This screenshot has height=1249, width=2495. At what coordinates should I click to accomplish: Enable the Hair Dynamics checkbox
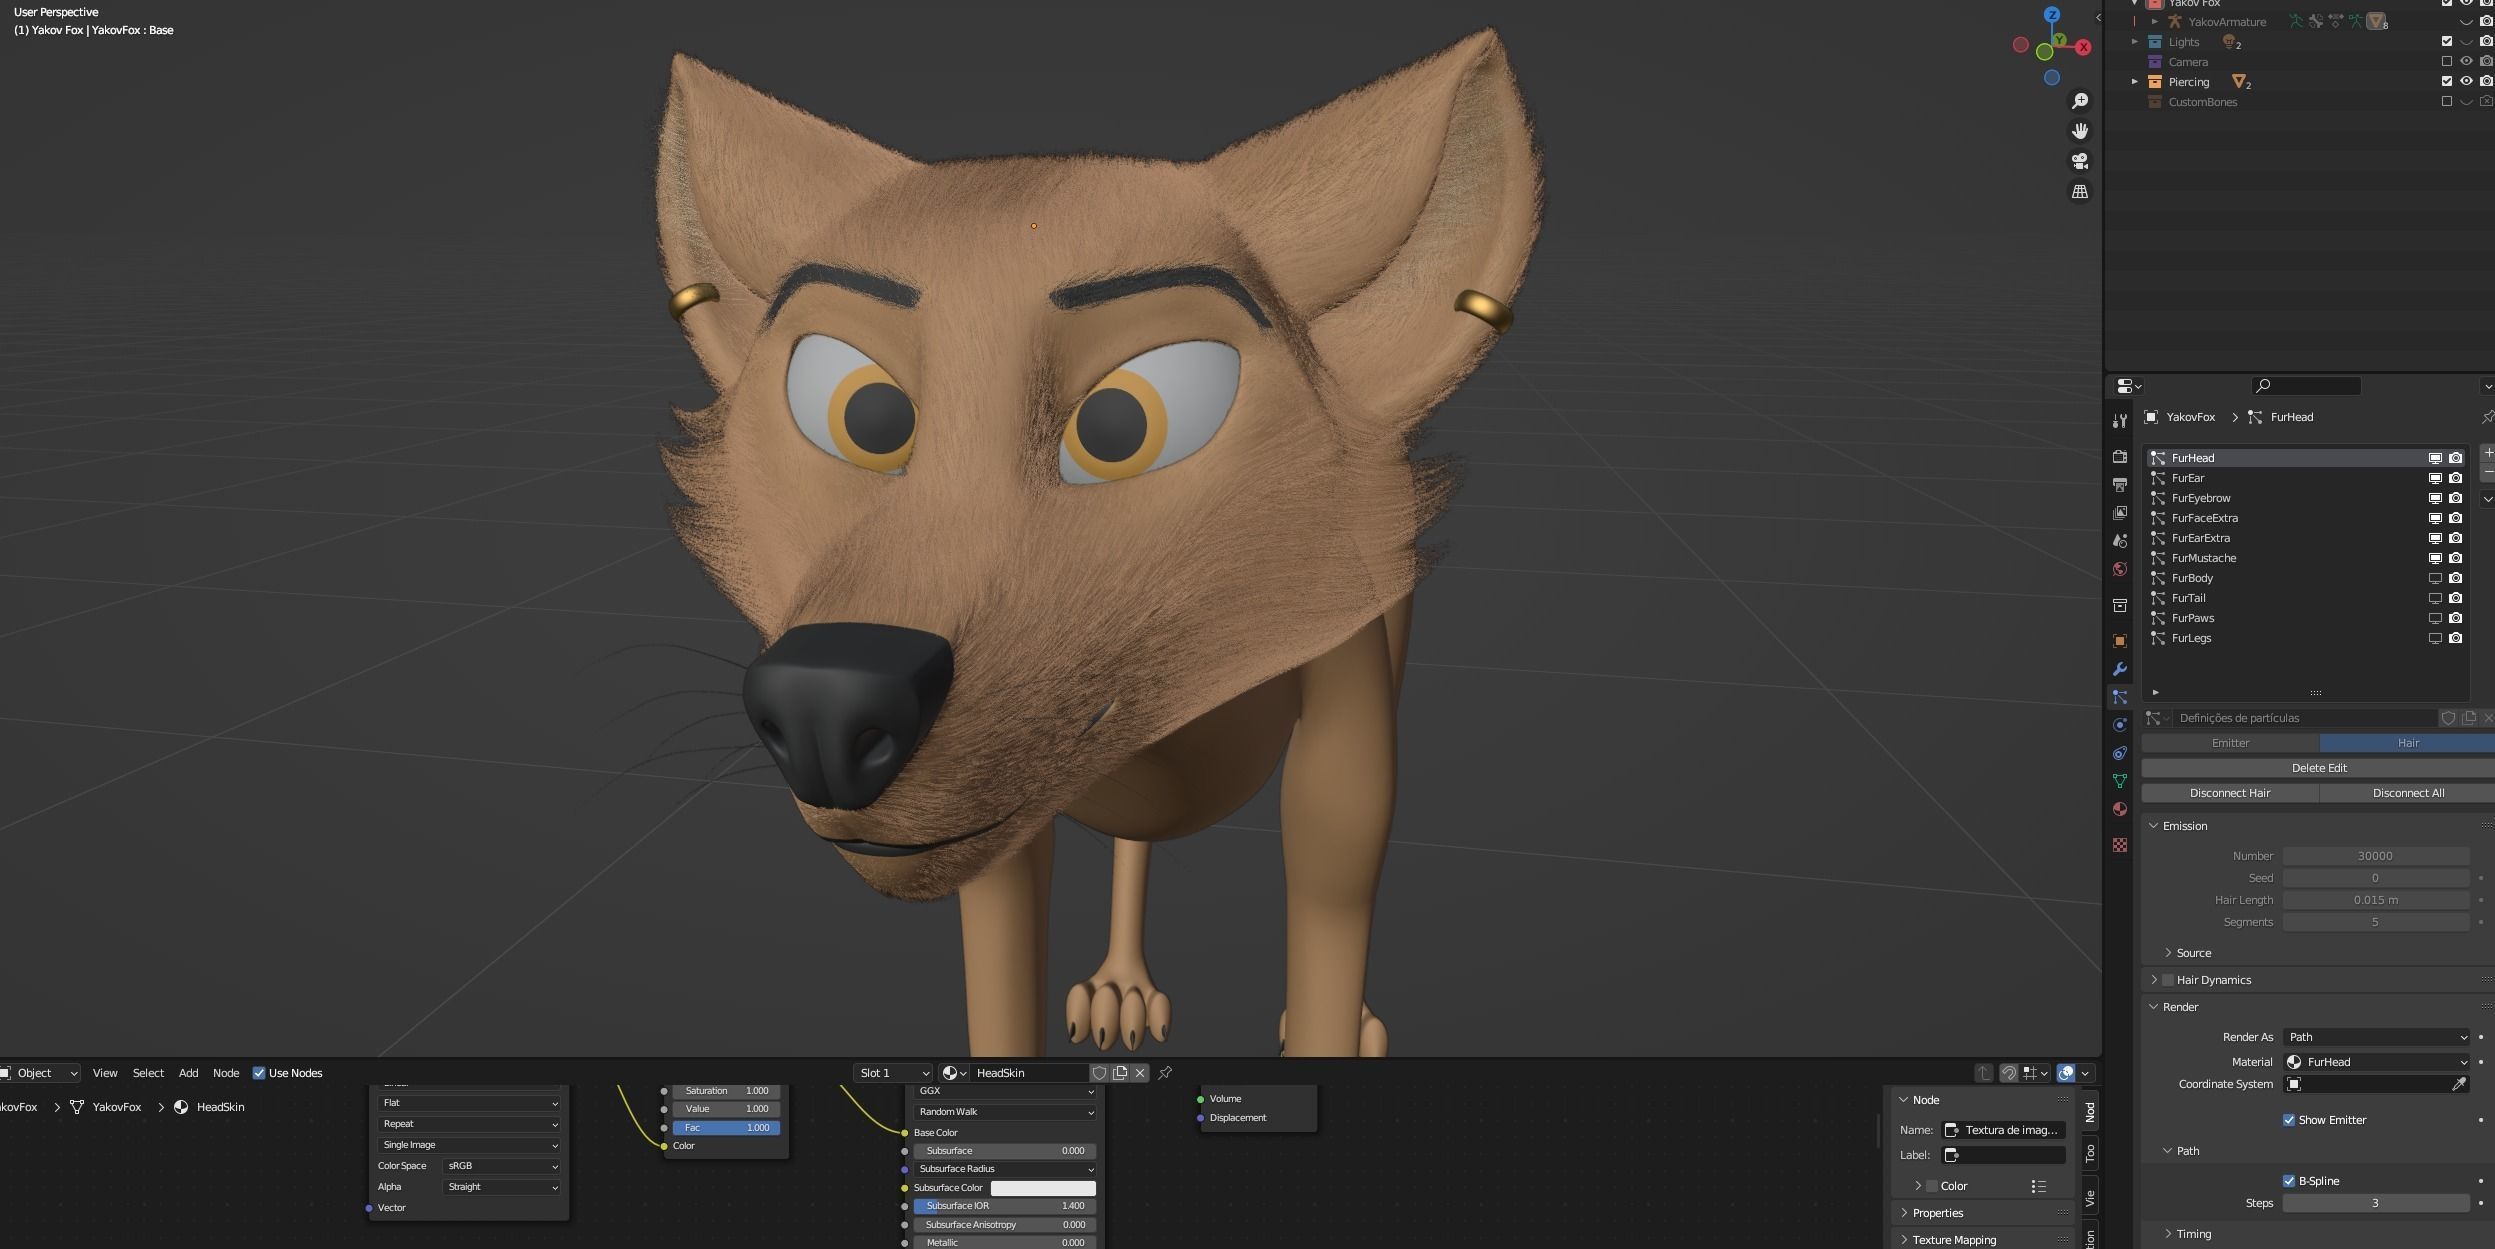pos(2168,980)
